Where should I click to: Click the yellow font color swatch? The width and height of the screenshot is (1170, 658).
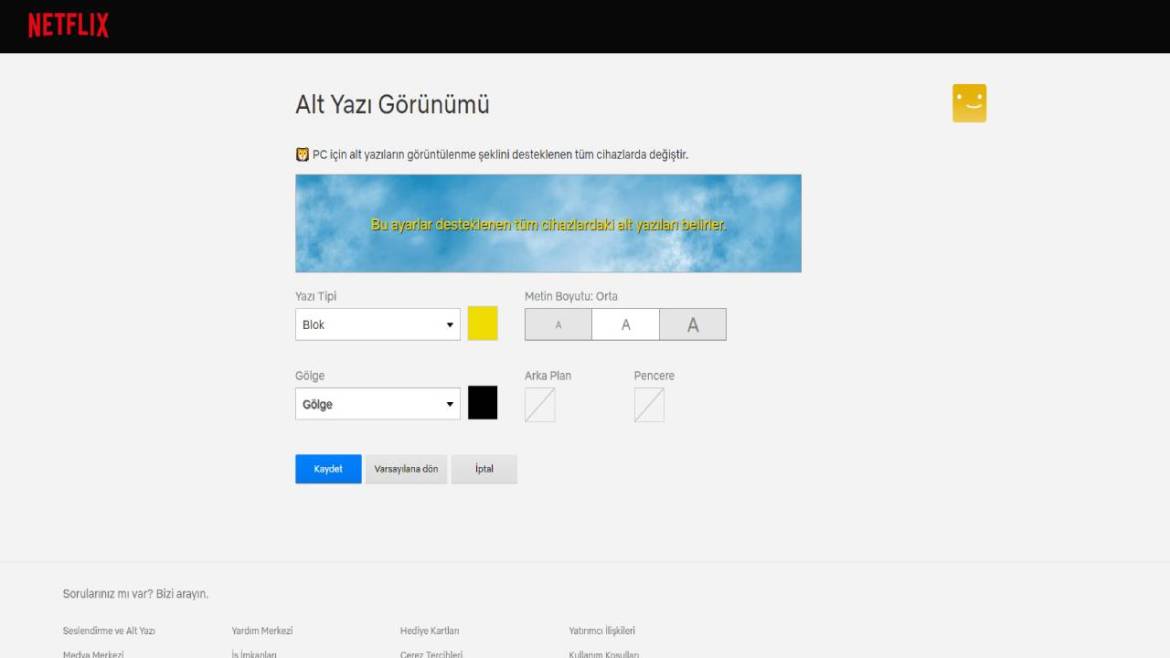tap(483, 324)
